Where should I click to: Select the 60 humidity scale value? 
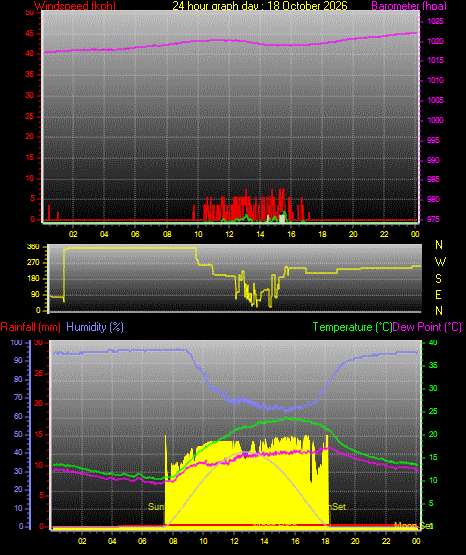coord(18,417)
